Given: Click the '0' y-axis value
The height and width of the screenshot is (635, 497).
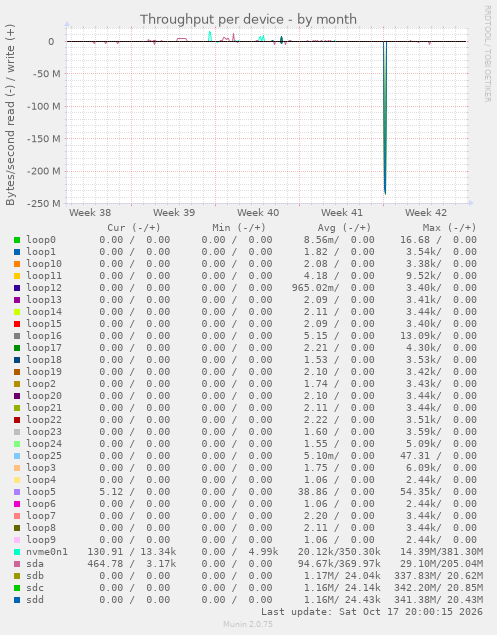Looking at the screenshot, I should pos(51,42).
